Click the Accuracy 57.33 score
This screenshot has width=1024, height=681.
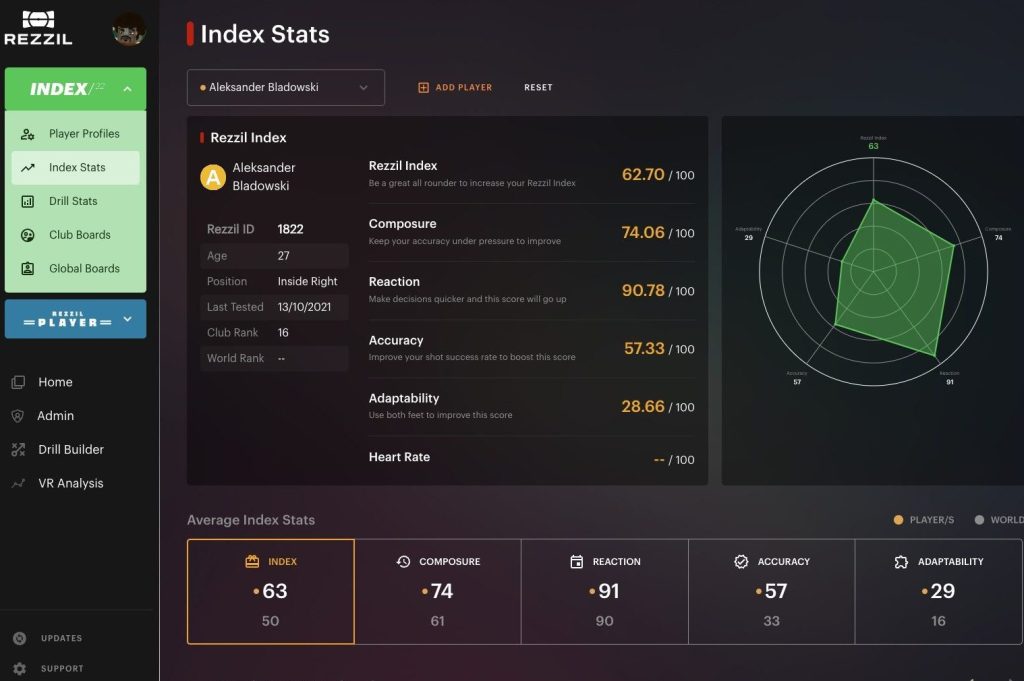coord(644,349)
